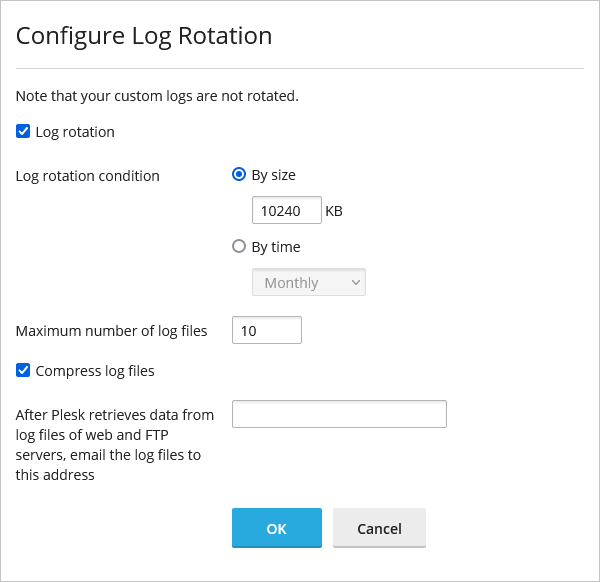Click the 'After Plesk retrieves data' description label
Viewport: 600px width, 582px height.
coord(115,445)
